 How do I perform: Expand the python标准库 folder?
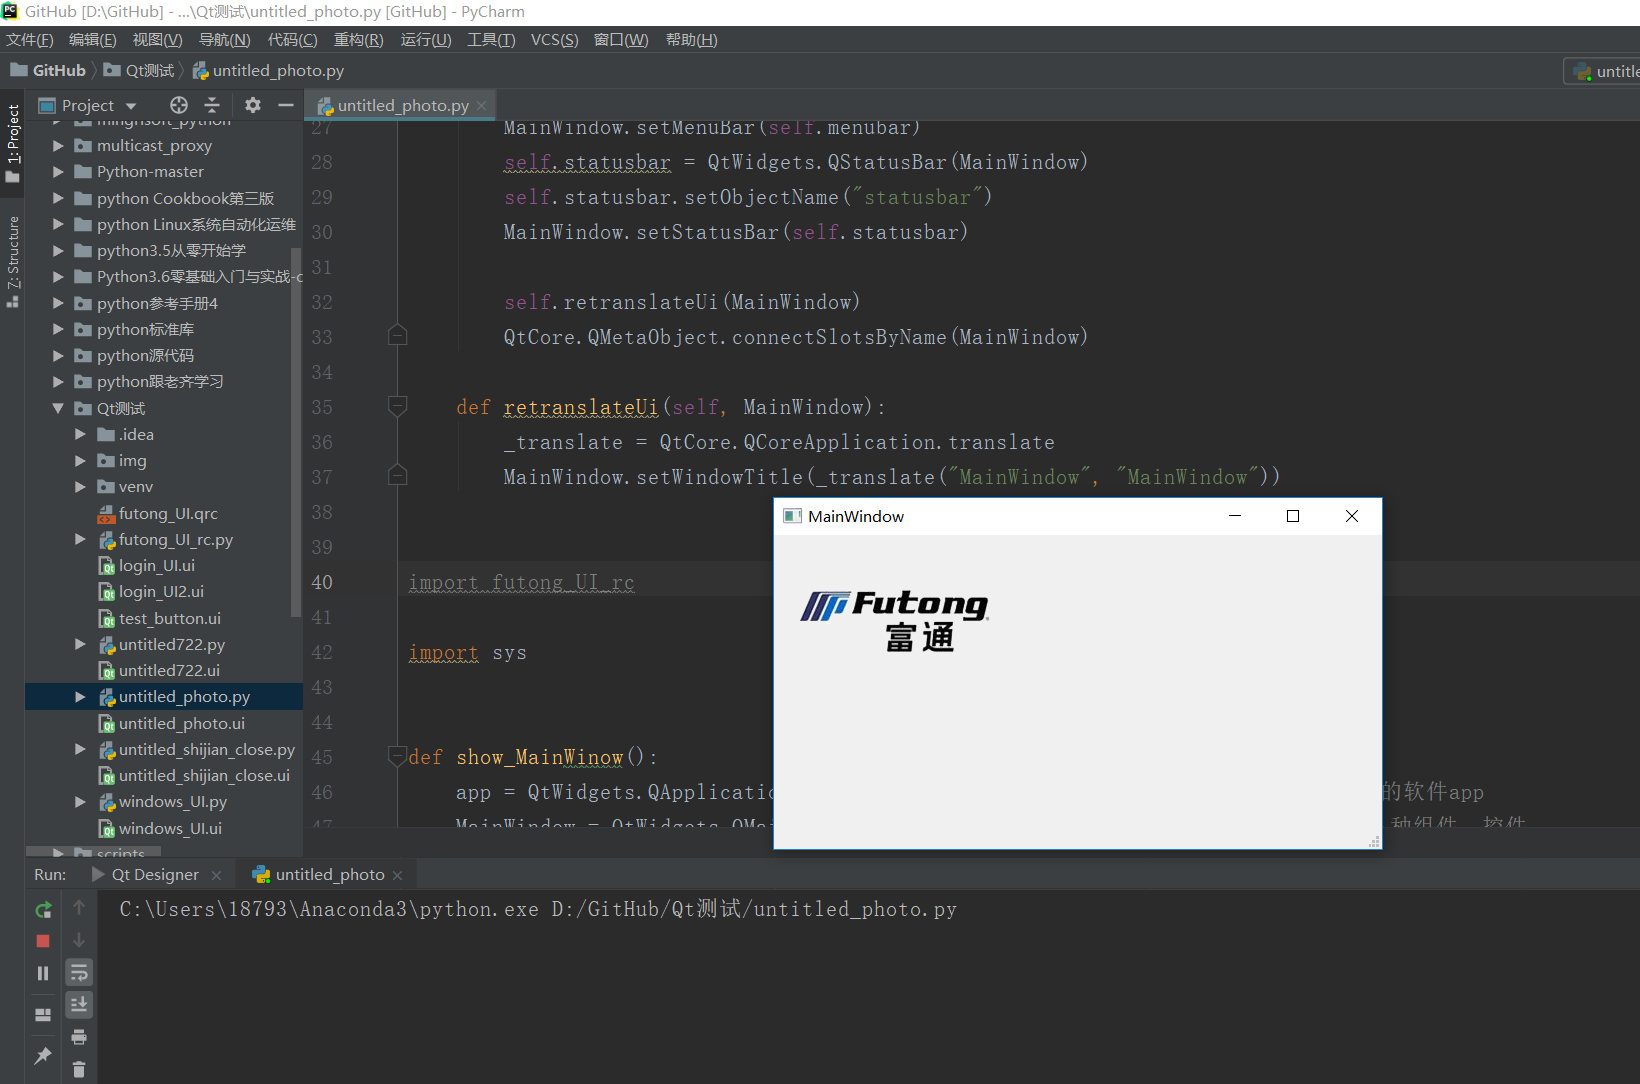coord(58,329)
